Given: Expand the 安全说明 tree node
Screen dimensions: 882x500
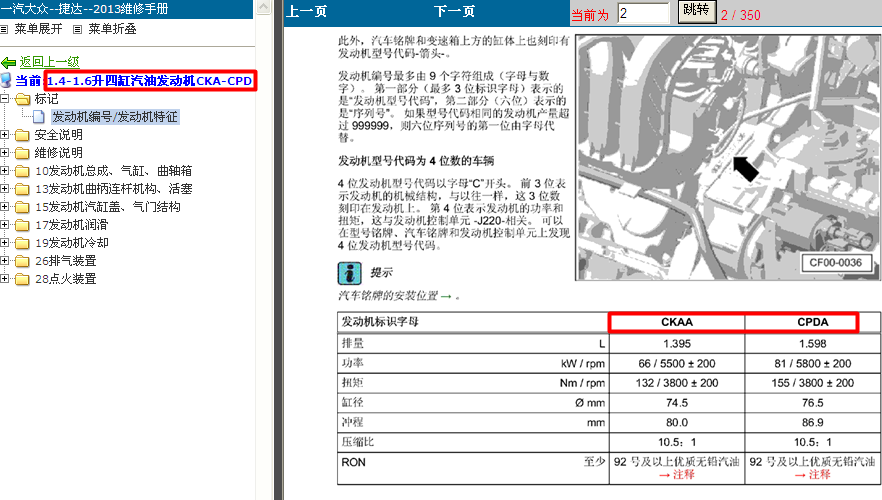Looking at the screenshot, I should pos(4,134).
